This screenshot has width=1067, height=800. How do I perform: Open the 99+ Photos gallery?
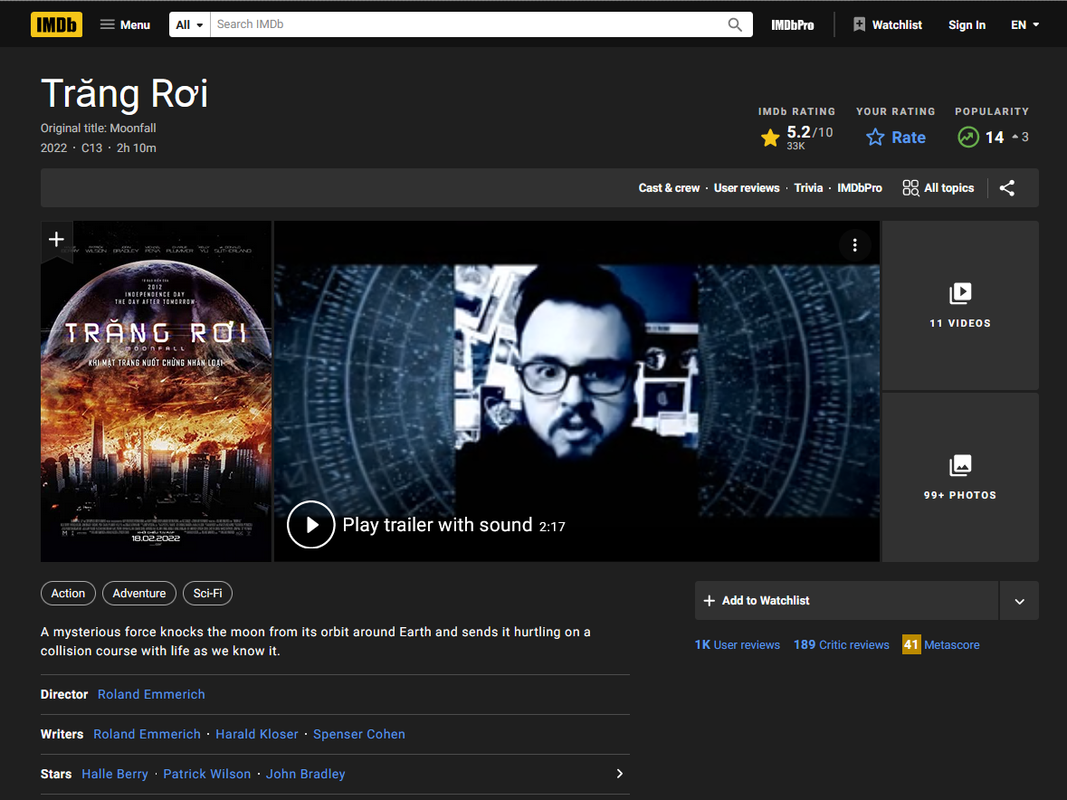(x=960, y=478)
